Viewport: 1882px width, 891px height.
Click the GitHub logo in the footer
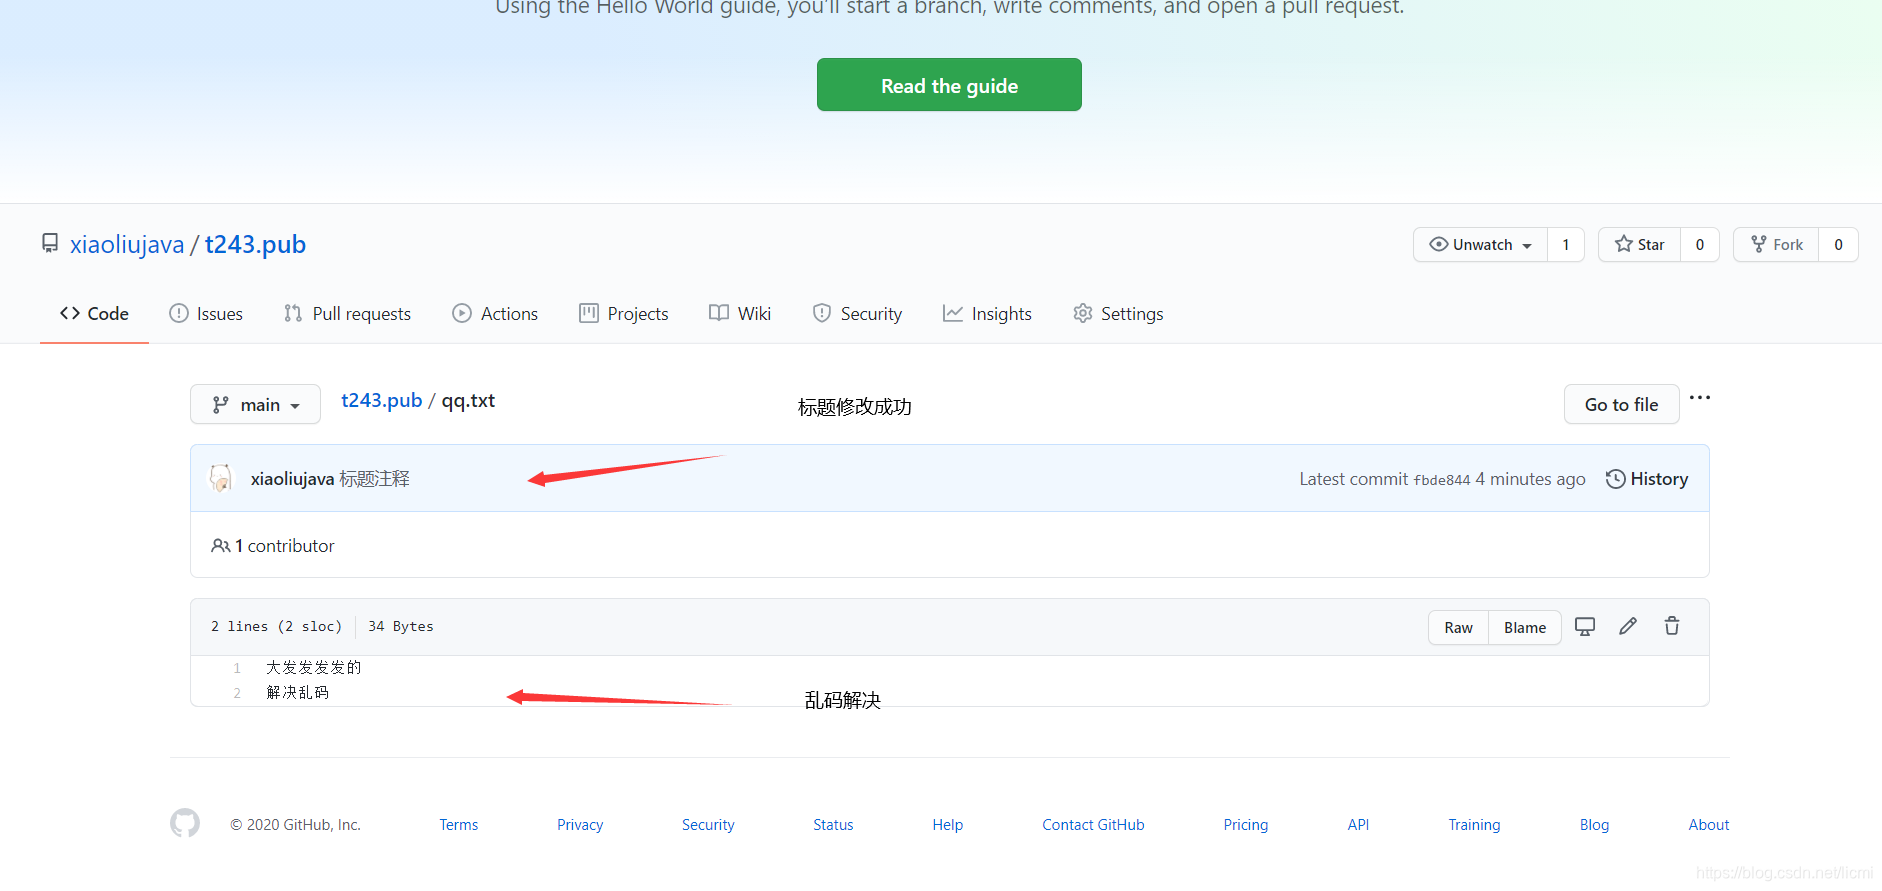[185, 823]
